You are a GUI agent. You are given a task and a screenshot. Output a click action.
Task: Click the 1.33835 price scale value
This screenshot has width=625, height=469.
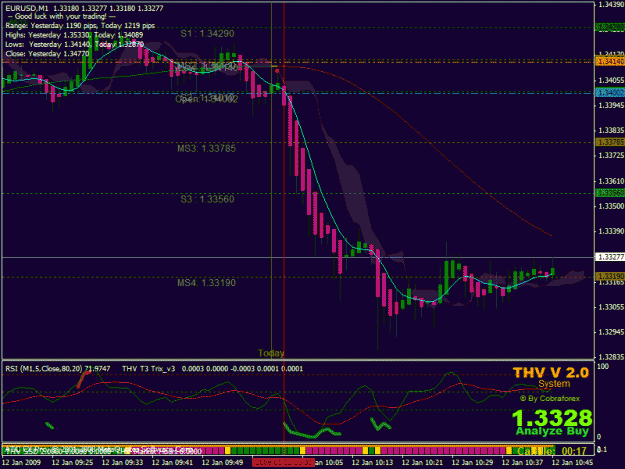pos(611,130)
